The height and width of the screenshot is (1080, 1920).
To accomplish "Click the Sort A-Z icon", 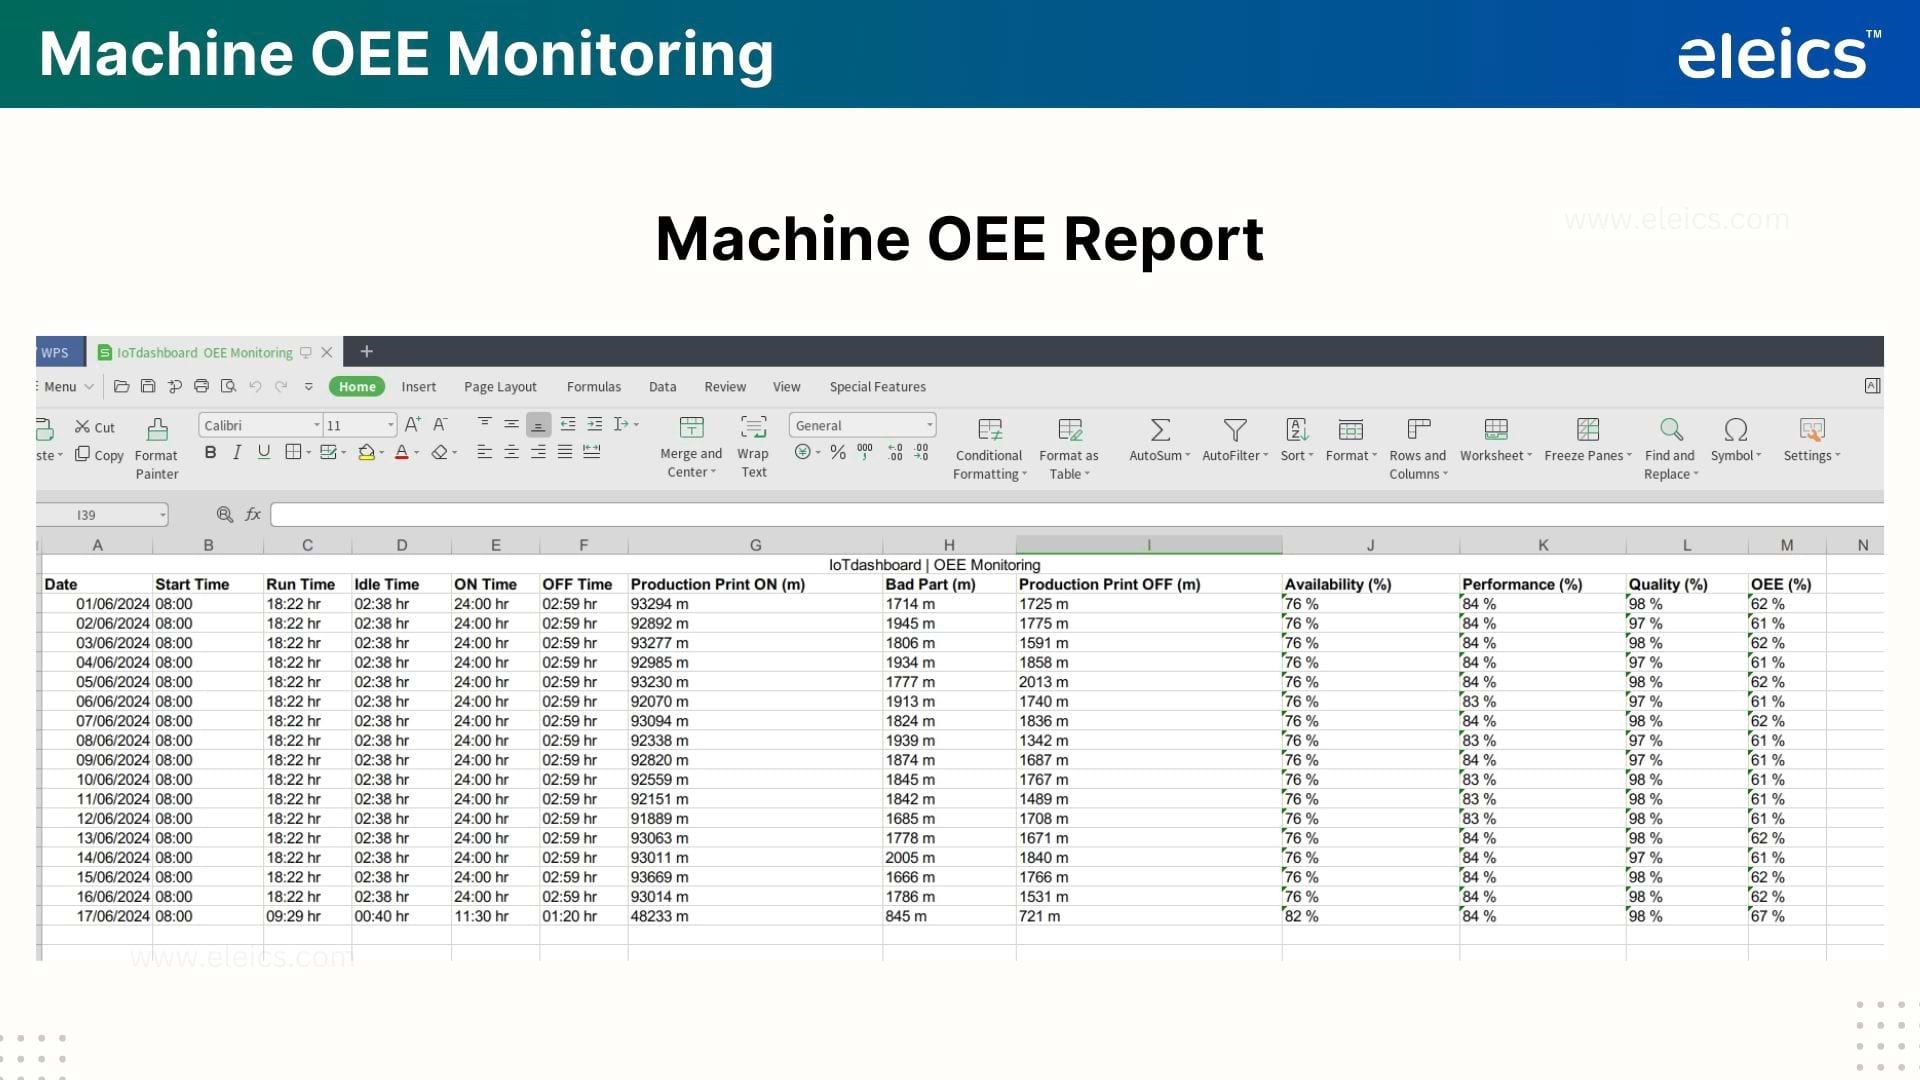I will tap(1297, 430).
